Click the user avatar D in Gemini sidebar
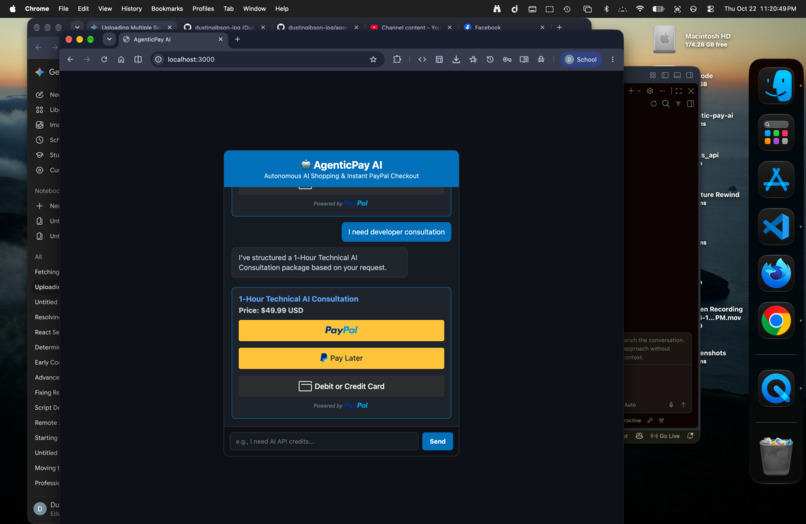The width and height of the screenshot is (806, 524). click(40, 509)
